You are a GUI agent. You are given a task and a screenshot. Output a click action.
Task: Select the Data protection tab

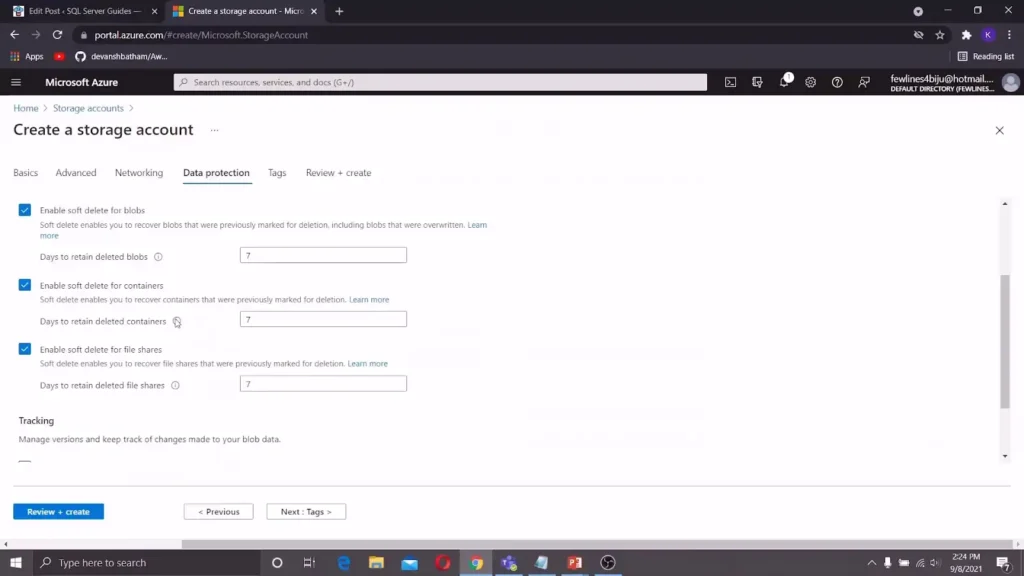click(216, 172)
